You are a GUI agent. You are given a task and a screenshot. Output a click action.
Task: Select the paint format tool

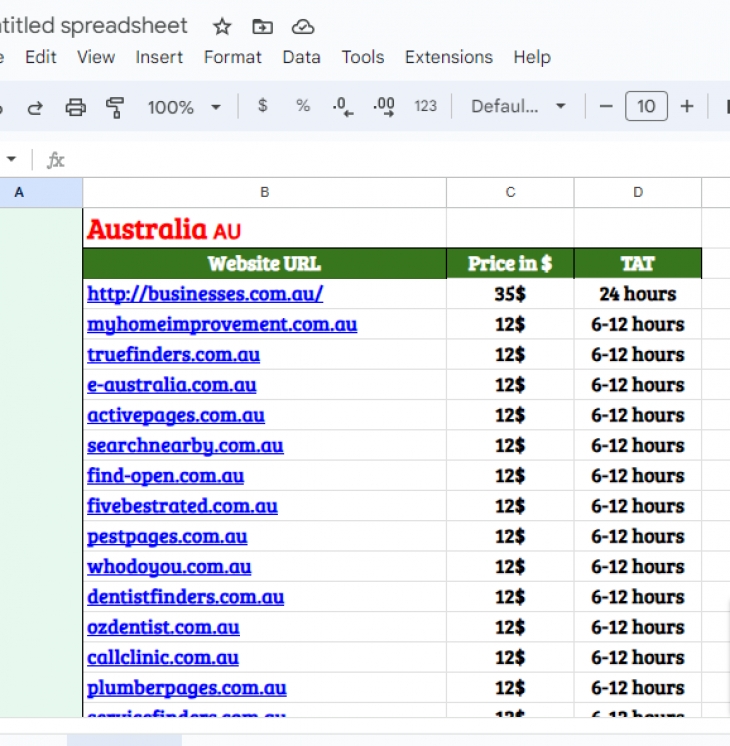115,107
